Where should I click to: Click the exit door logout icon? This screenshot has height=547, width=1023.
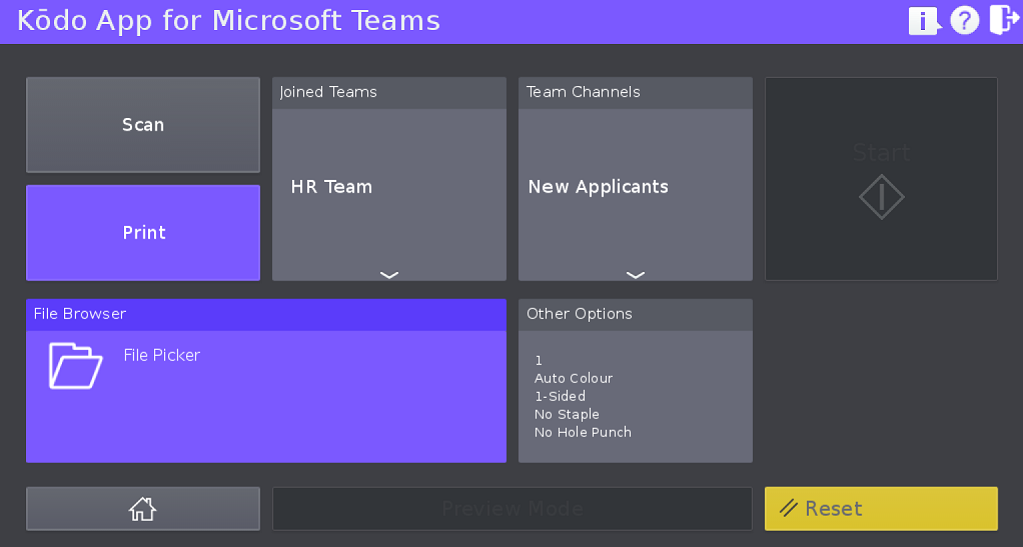click(1002, 21)
